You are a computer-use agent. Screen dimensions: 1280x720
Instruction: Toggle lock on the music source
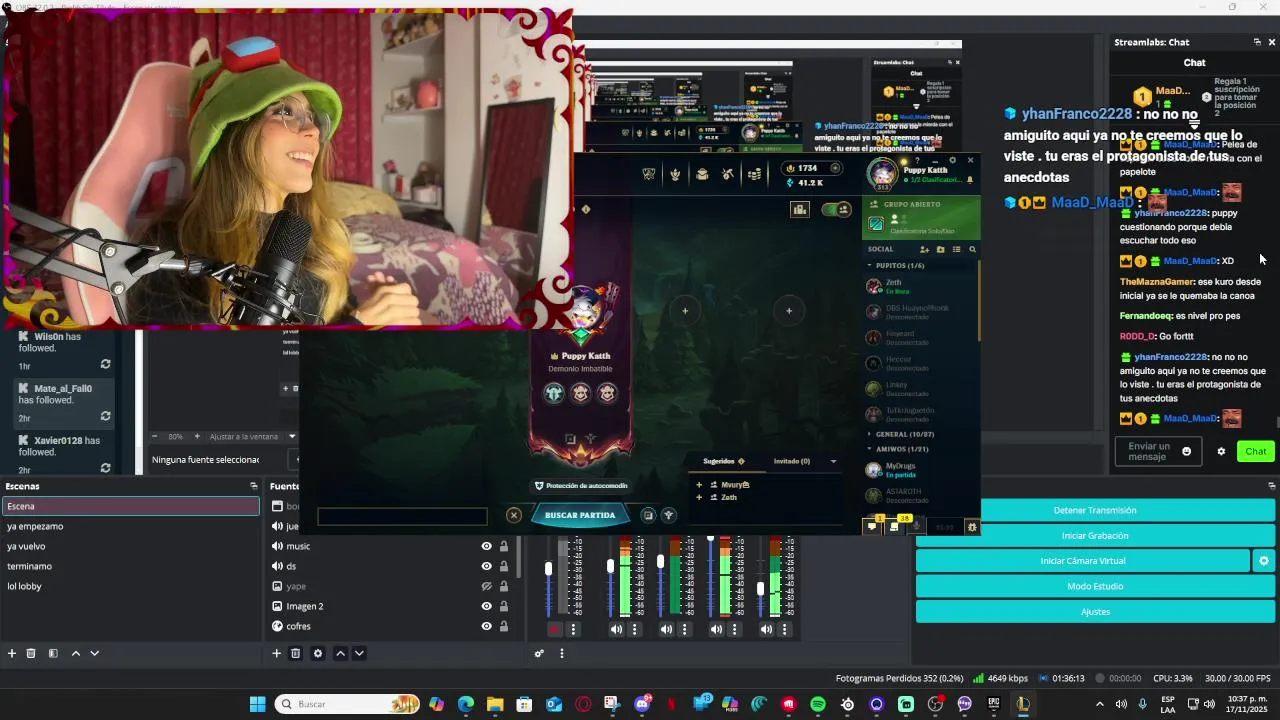tap(504, 546)
